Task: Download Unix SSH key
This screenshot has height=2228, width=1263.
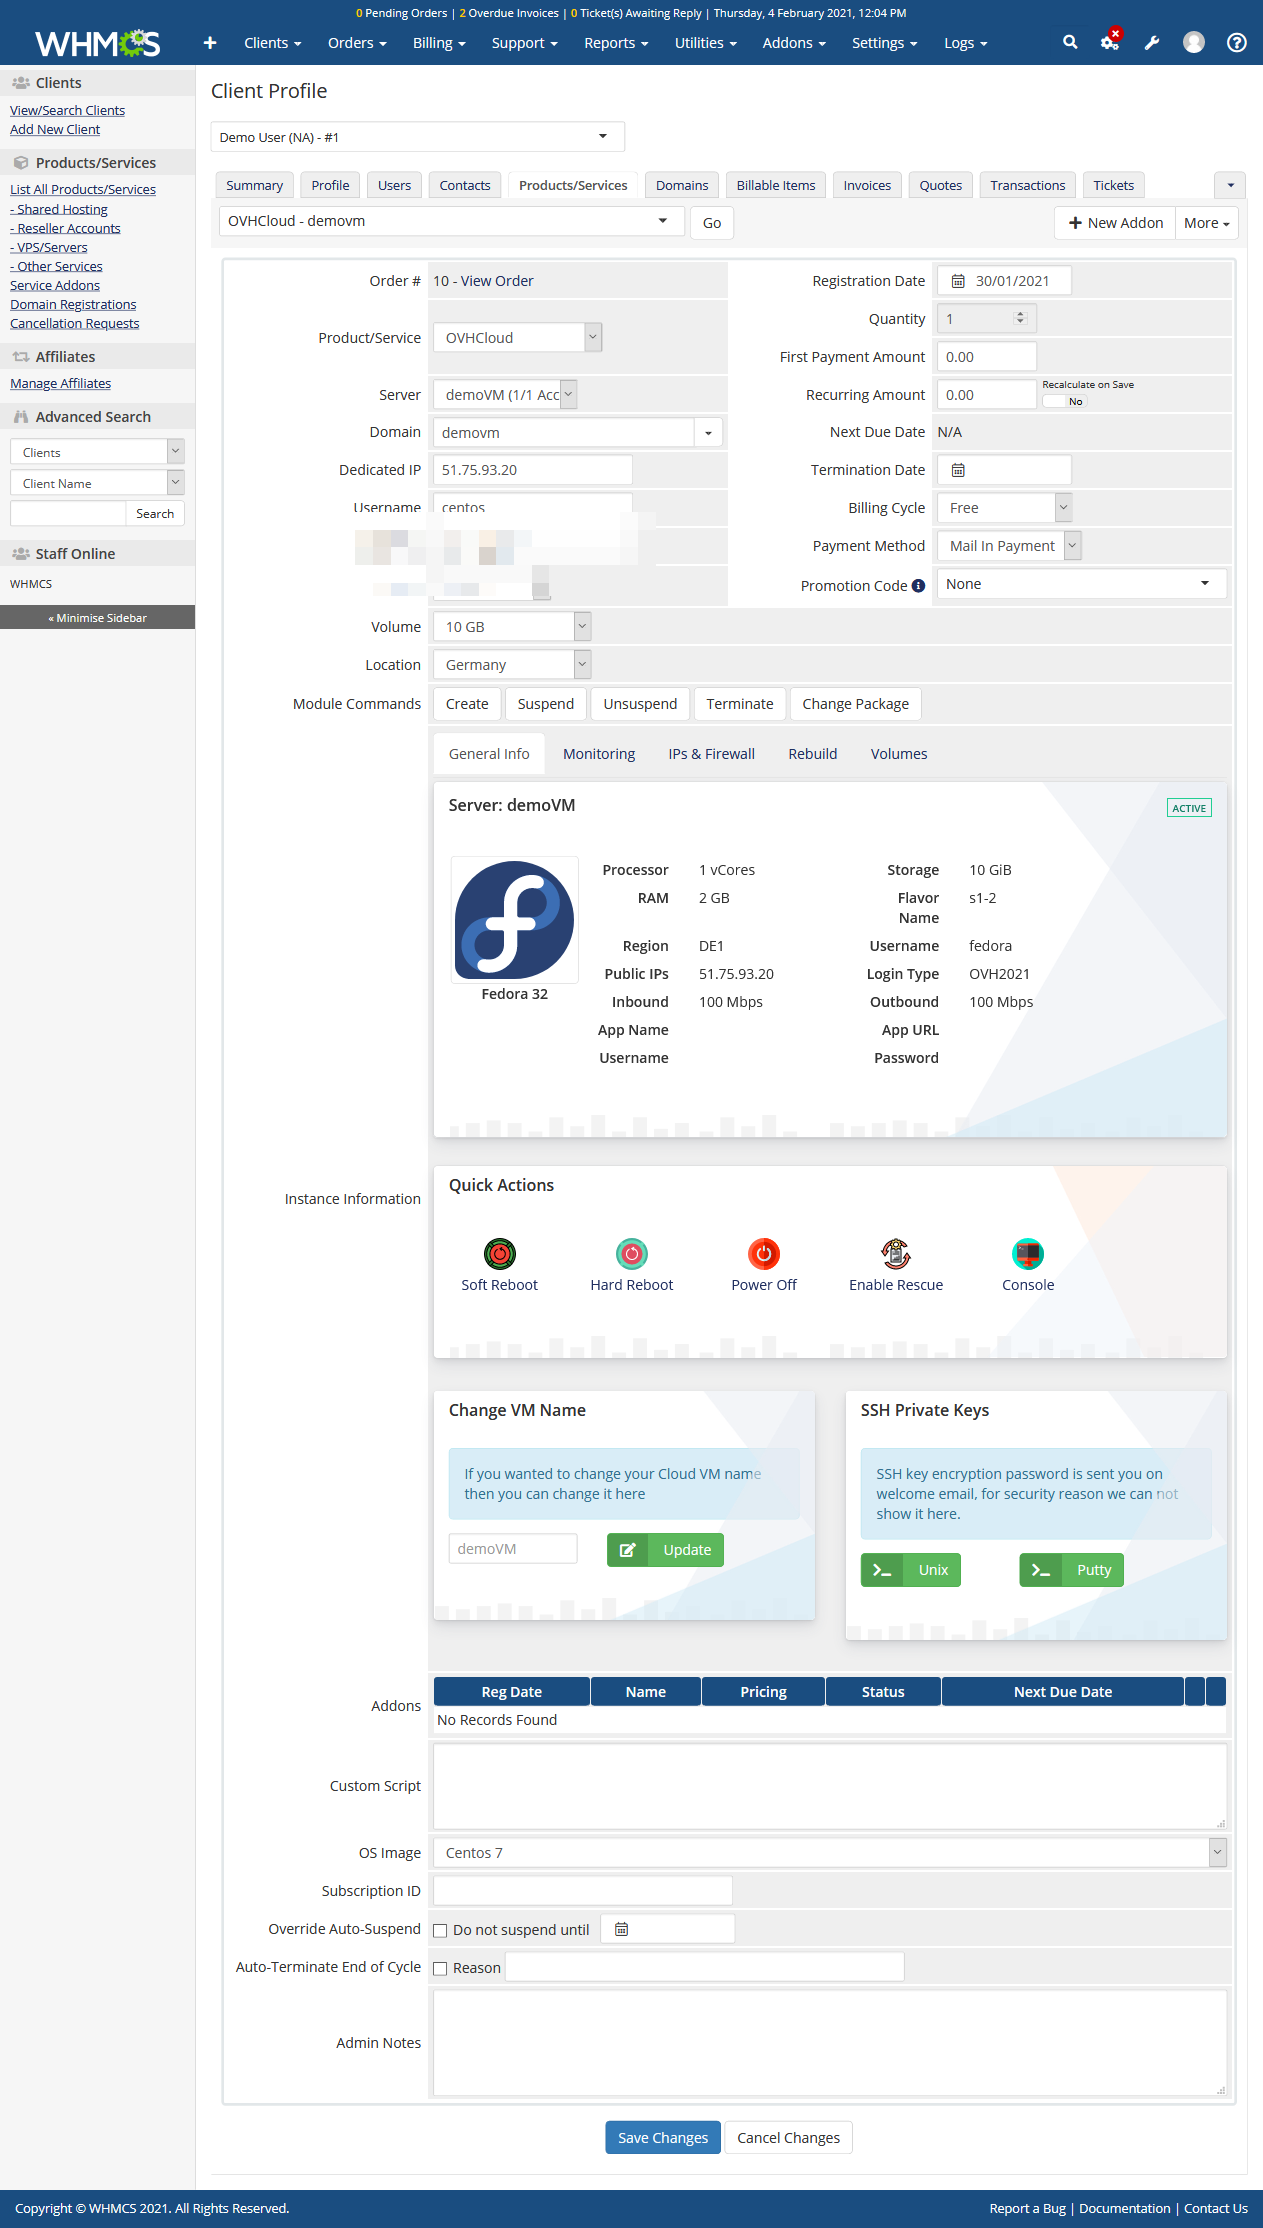Action: (x=911, y=1570)
